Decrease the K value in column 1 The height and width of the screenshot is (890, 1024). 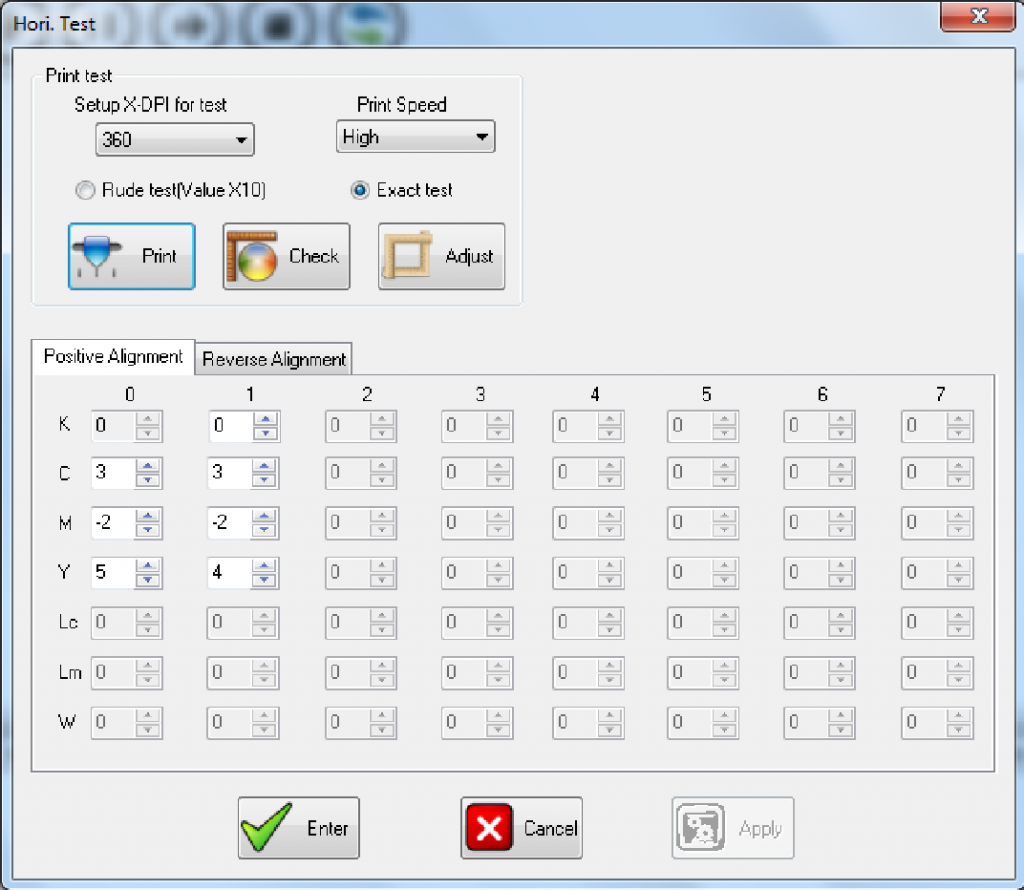(x=264, y=434)
